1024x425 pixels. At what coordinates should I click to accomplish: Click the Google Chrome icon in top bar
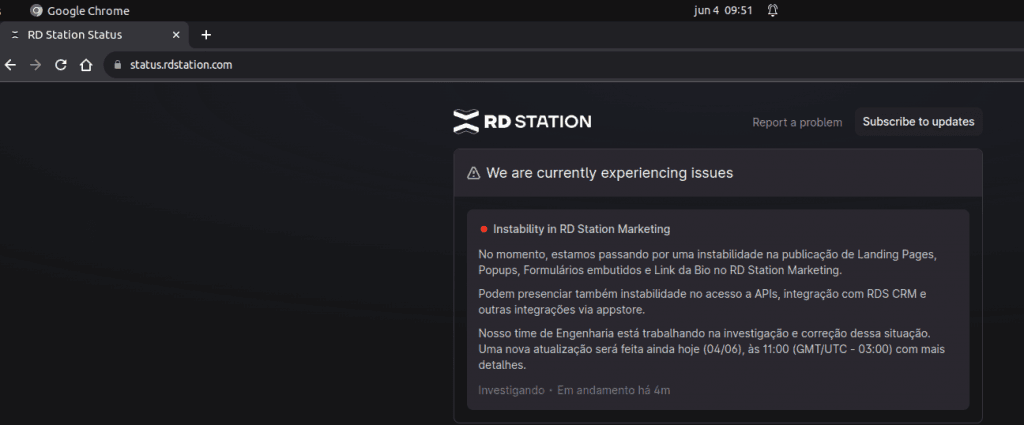(x=37, y=11)
